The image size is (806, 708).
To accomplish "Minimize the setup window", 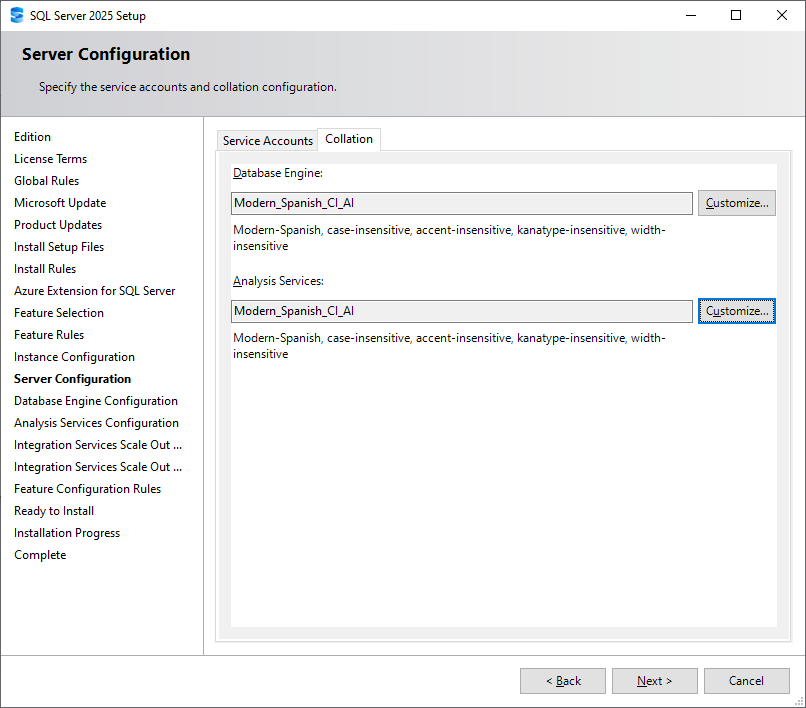I will tap(691, 15).
